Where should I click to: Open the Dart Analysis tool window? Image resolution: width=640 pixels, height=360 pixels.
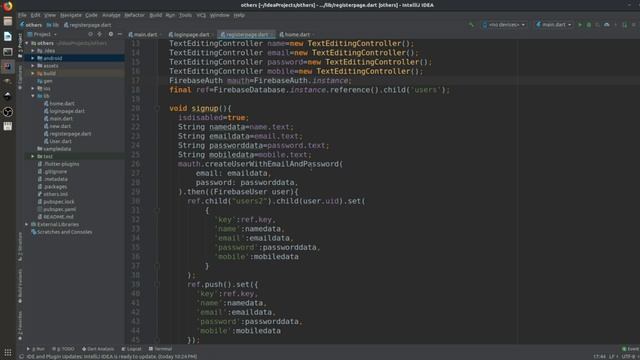98,349
